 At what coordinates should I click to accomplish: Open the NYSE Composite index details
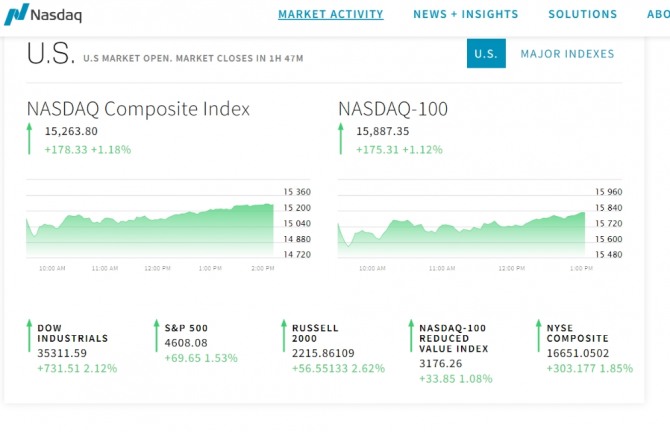(x=577, y=333)
